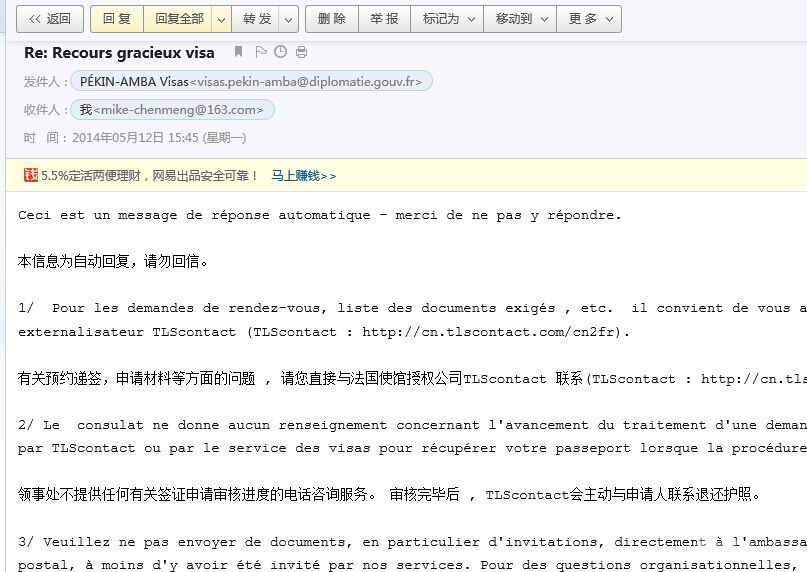
Task: Click the recipient mike-chenmeng@163.com chip
Action: point(172,110)
